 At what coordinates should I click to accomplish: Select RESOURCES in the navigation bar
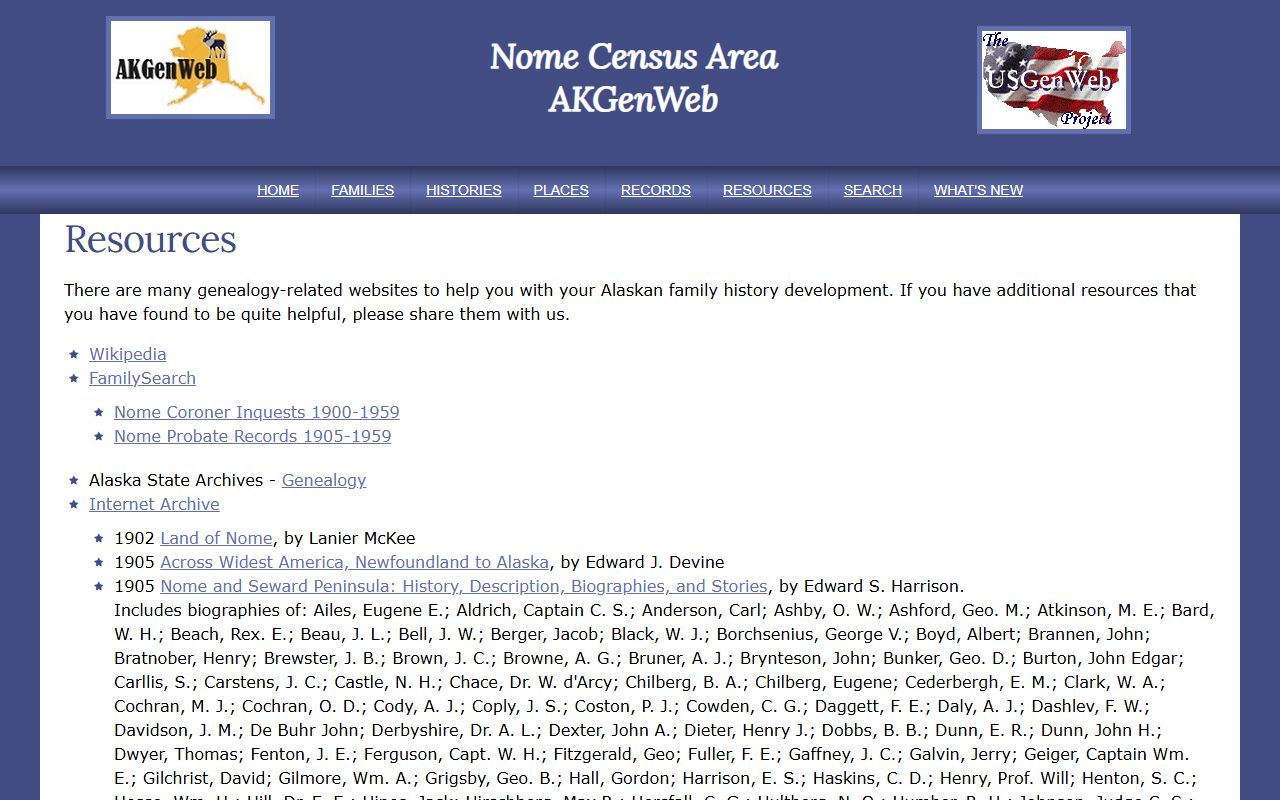pos(767,190)
